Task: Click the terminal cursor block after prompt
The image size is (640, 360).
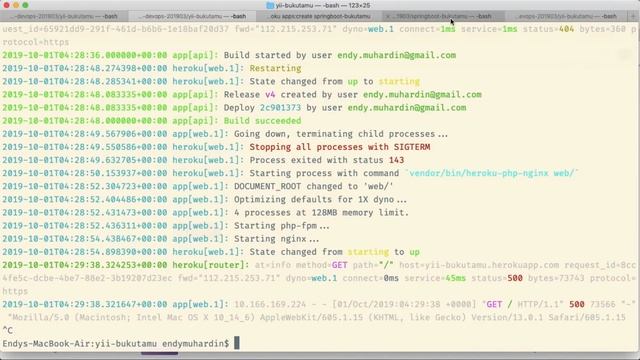Action: (237, 343)
